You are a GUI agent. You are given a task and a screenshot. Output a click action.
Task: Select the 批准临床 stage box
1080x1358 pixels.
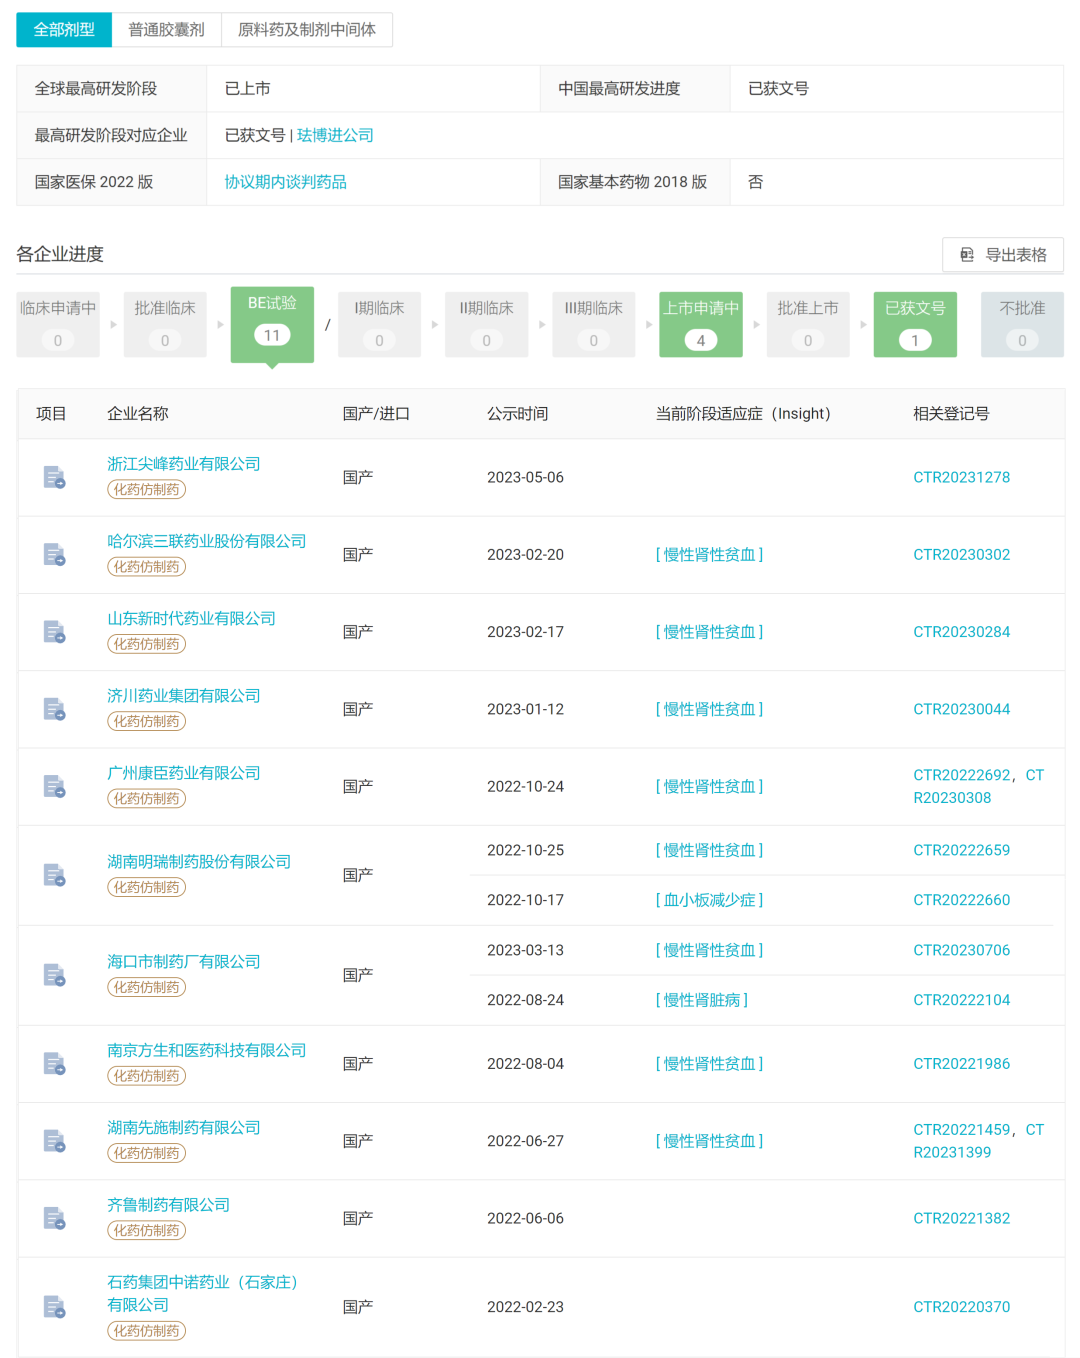[x=165, y=324]
